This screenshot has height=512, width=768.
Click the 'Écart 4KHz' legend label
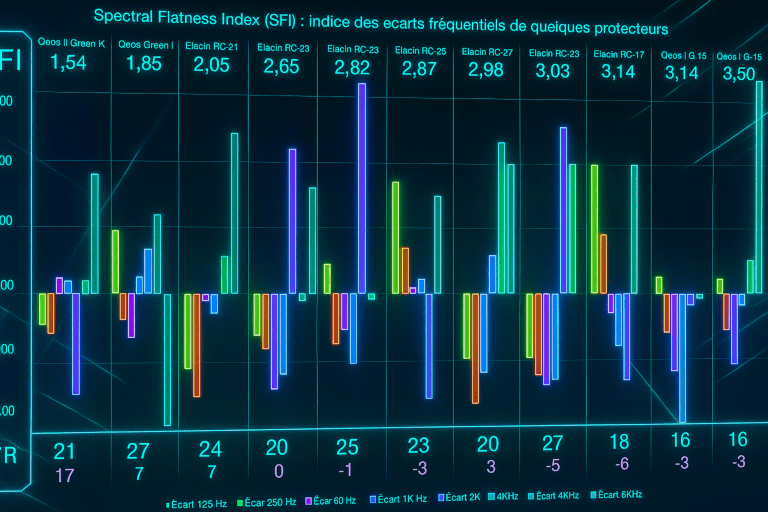pos(557,496)
